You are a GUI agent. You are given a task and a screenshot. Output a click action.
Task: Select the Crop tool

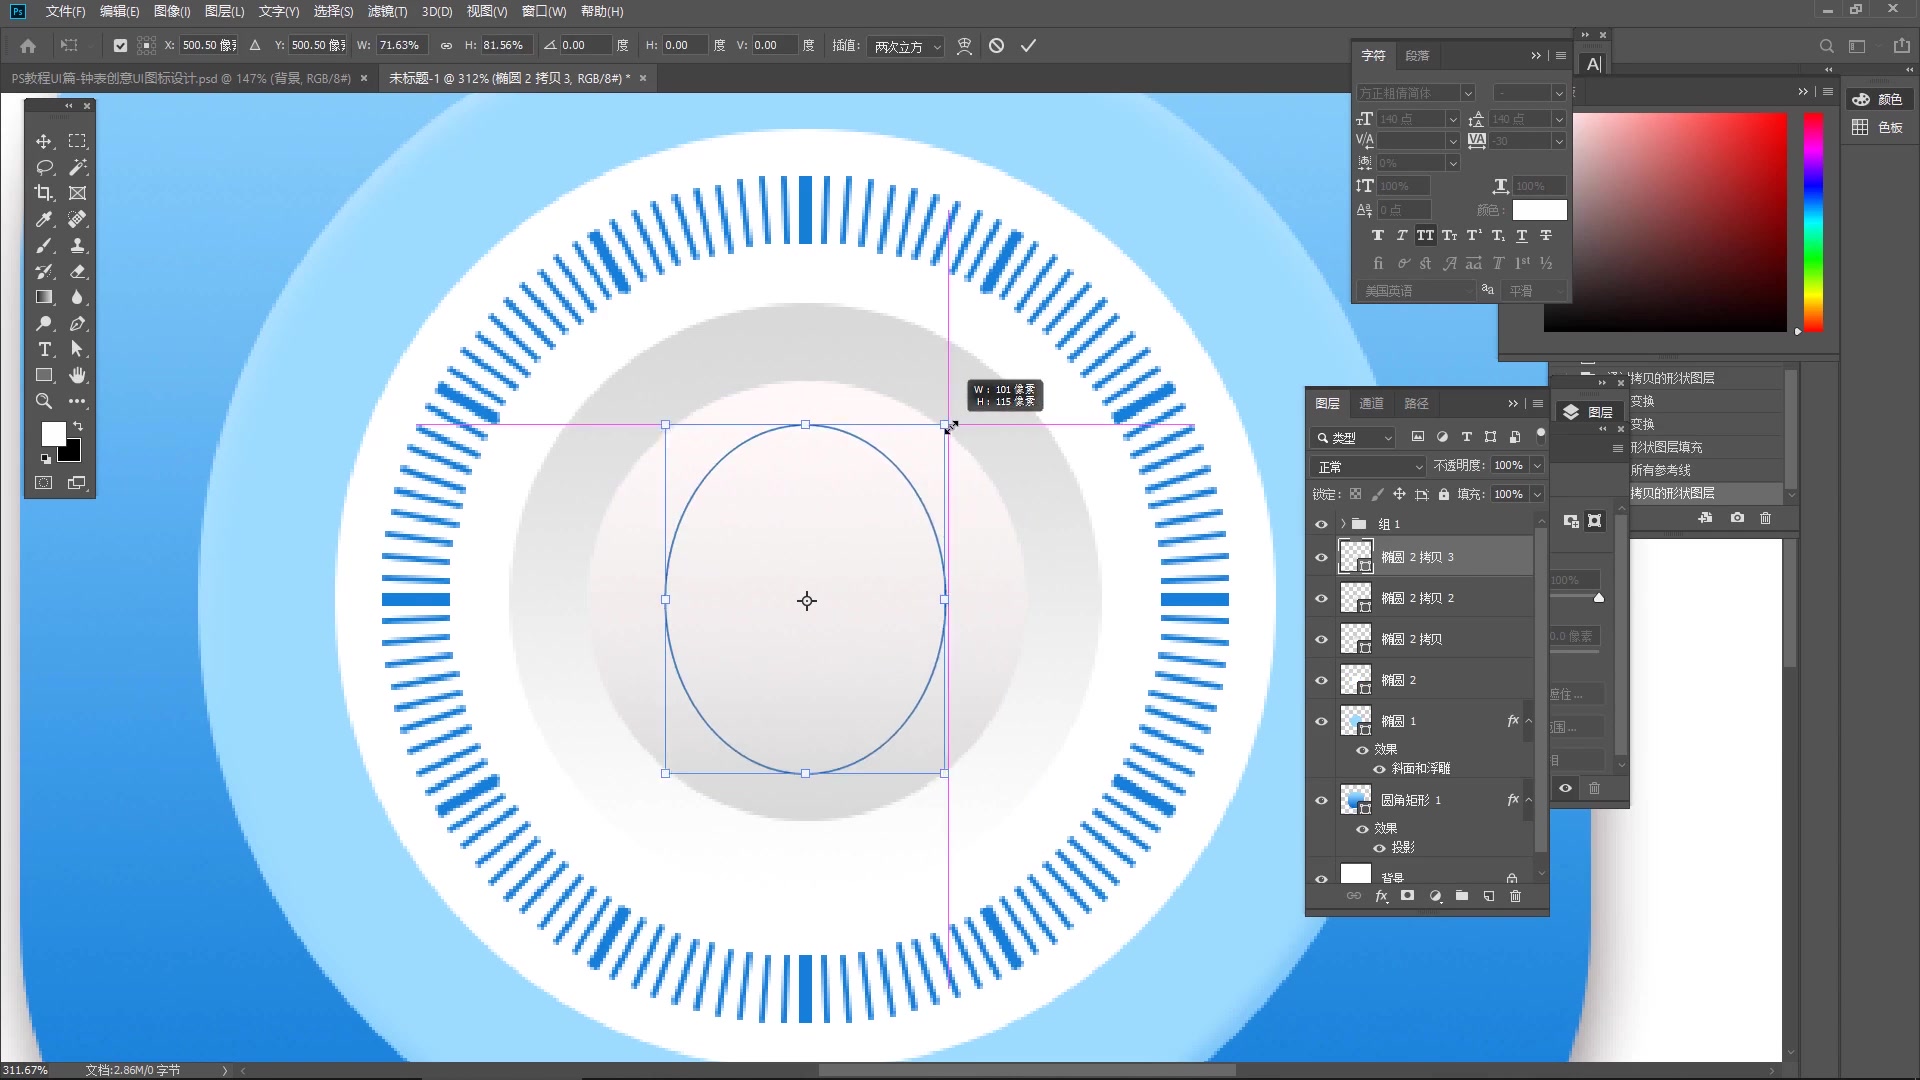click(44, 193)
